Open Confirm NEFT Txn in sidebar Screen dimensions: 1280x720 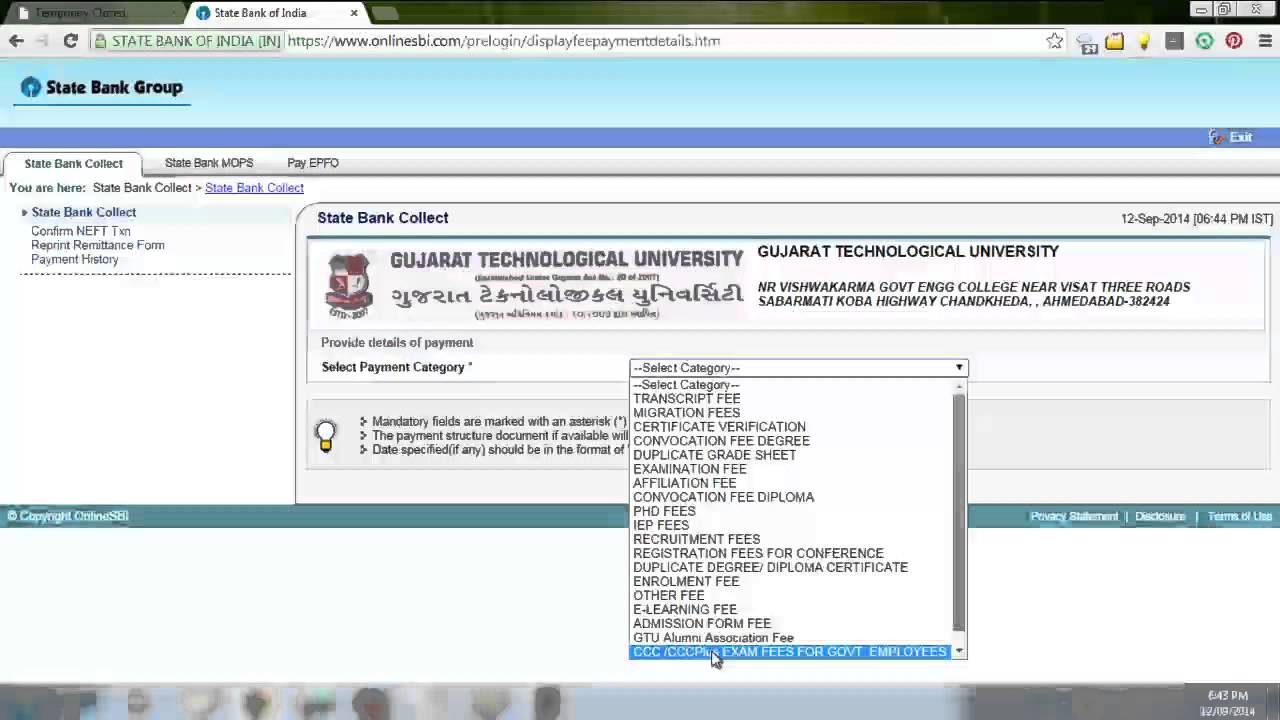tap(80, 231)
